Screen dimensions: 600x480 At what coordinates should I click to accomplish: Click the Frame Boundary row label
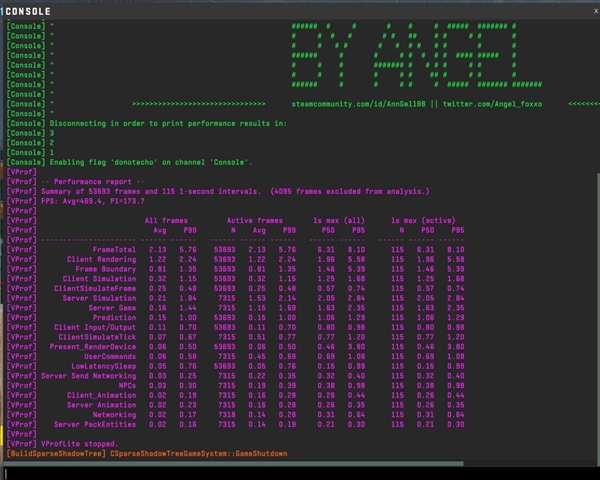click(x=106, y=269)
